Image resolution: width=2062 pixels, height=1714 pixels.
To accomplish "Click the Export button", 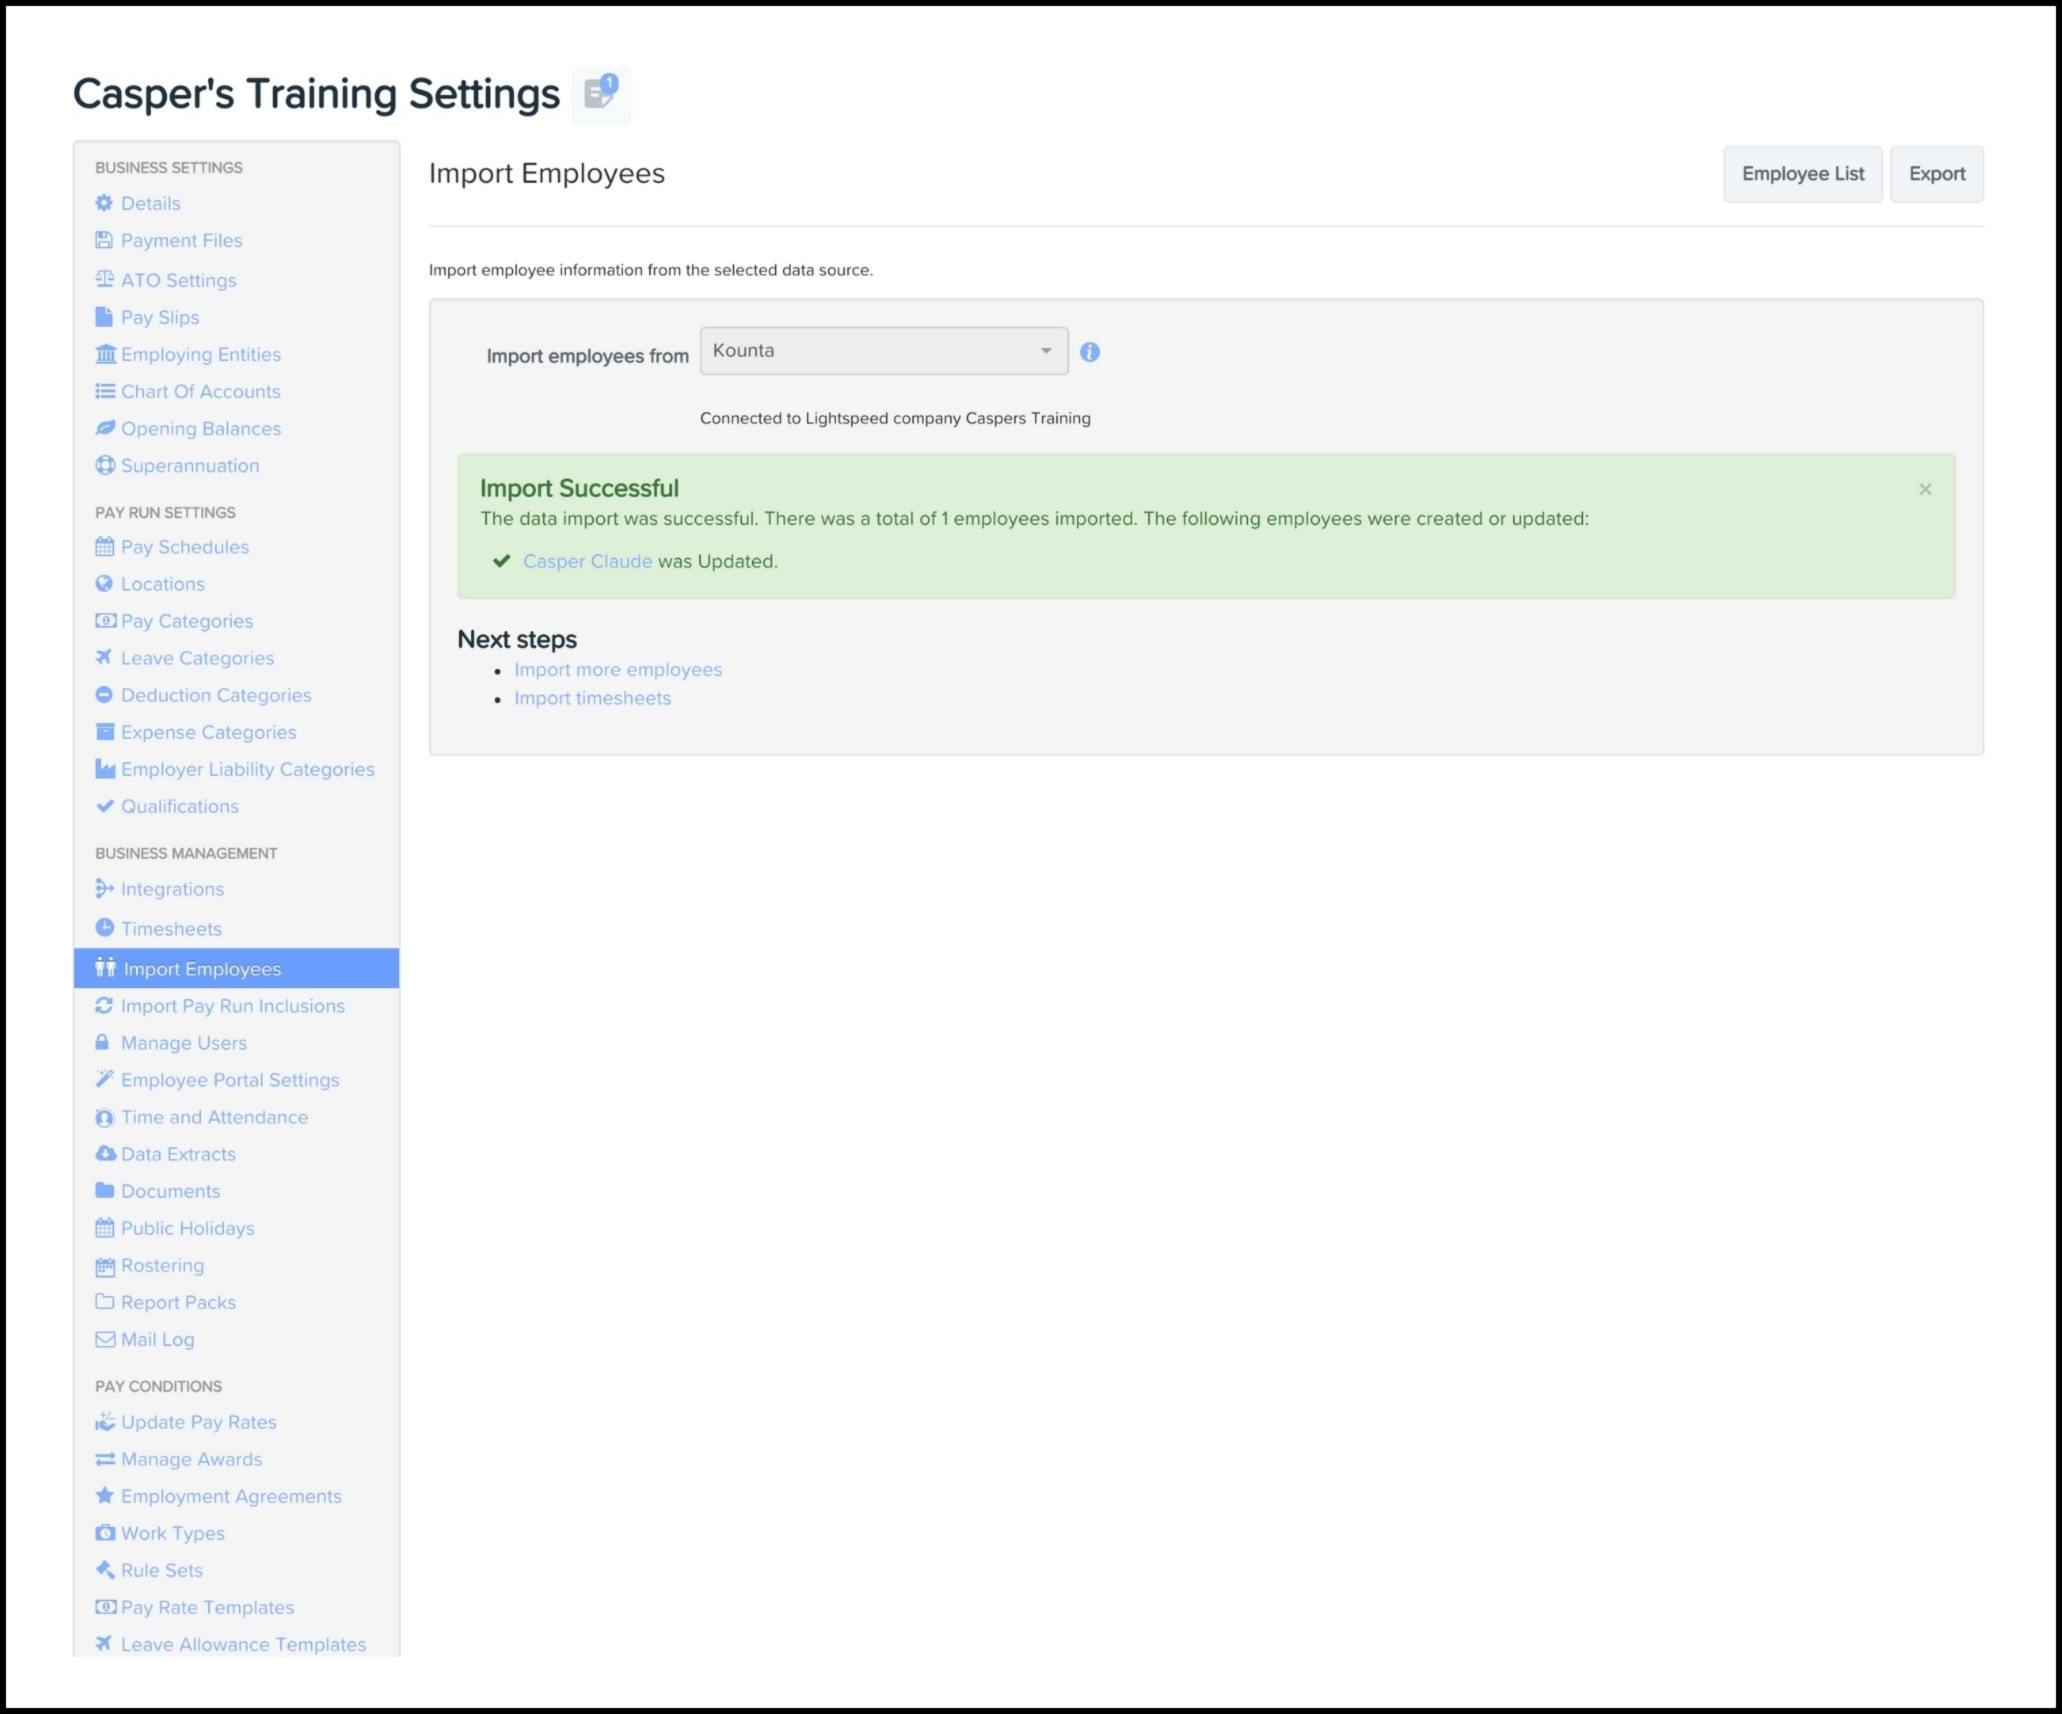I will 1936,174.
